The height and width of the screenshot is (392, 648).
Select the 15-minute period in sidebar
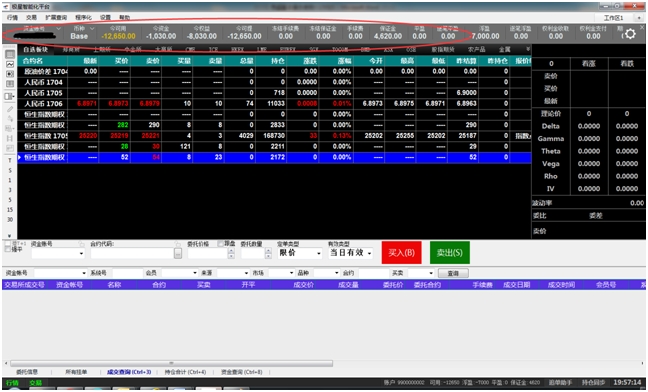pos(10,210)
